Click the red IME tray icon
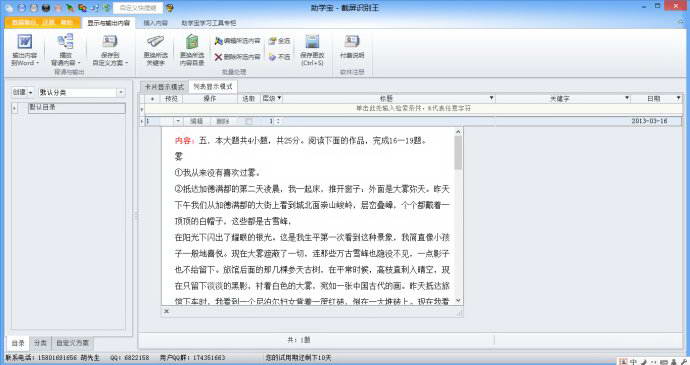The height and width of the screenshot is (365, 690). [623, 361]
